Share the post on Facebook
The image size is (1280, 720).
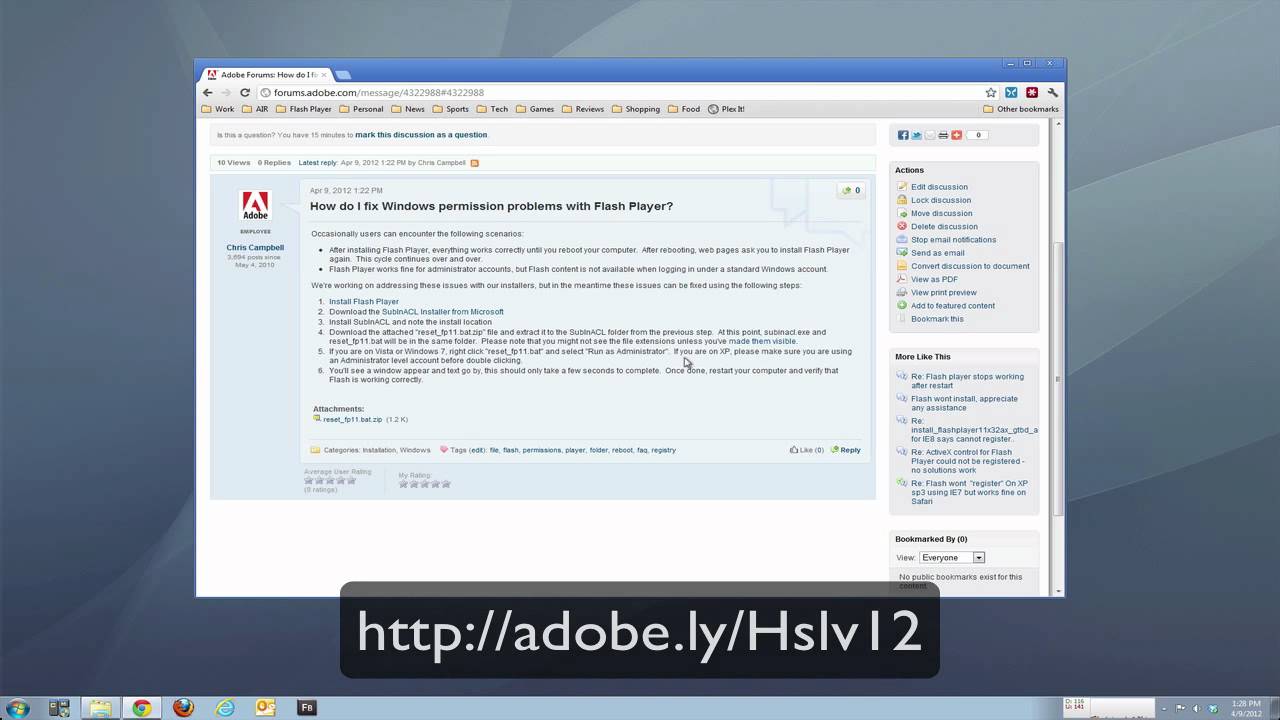pyautogui.click(x=903, y=135)
